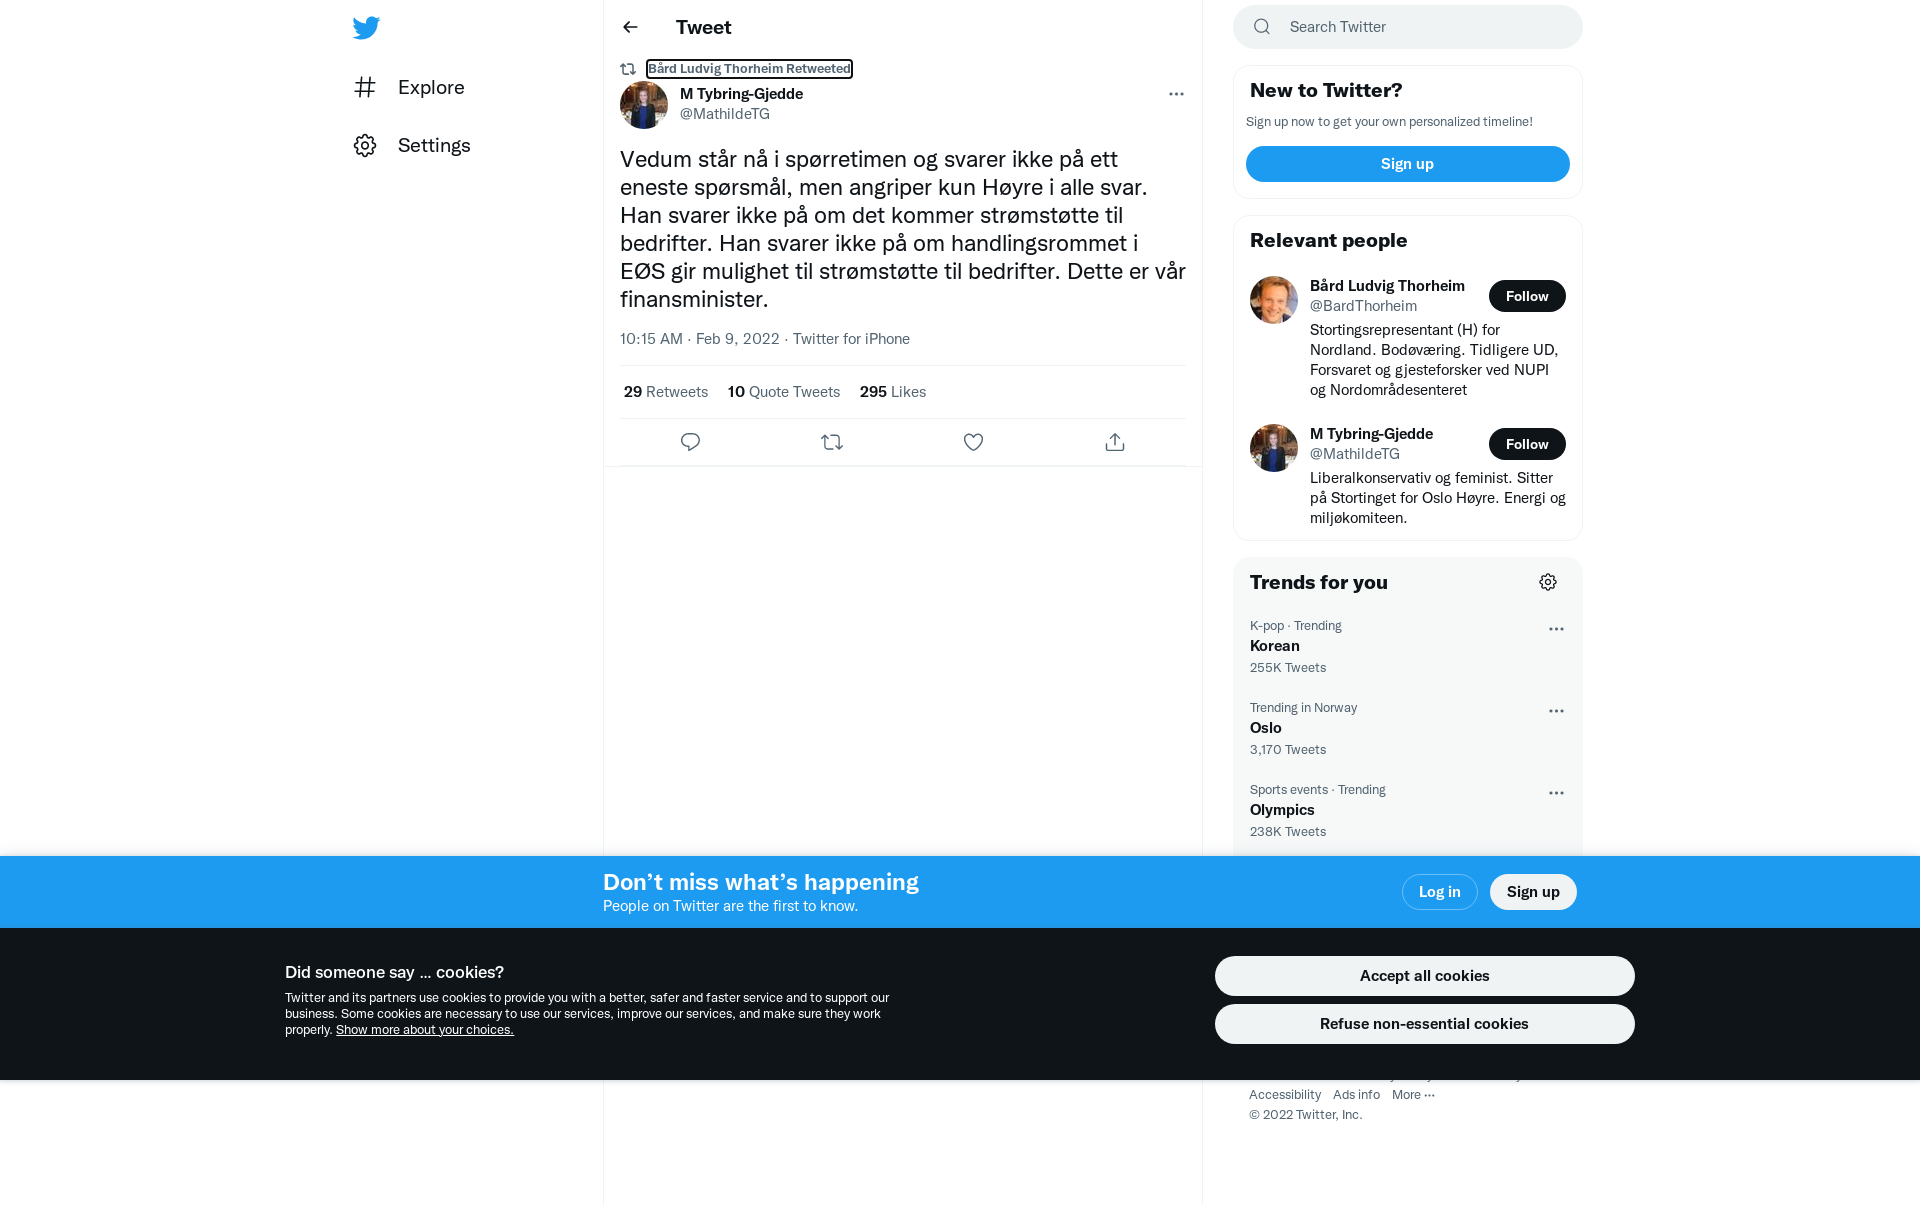Follow Bård Ludvig Thorheim
Viewport: 1920px width, 1205px height.
[x=1527, y=296]
